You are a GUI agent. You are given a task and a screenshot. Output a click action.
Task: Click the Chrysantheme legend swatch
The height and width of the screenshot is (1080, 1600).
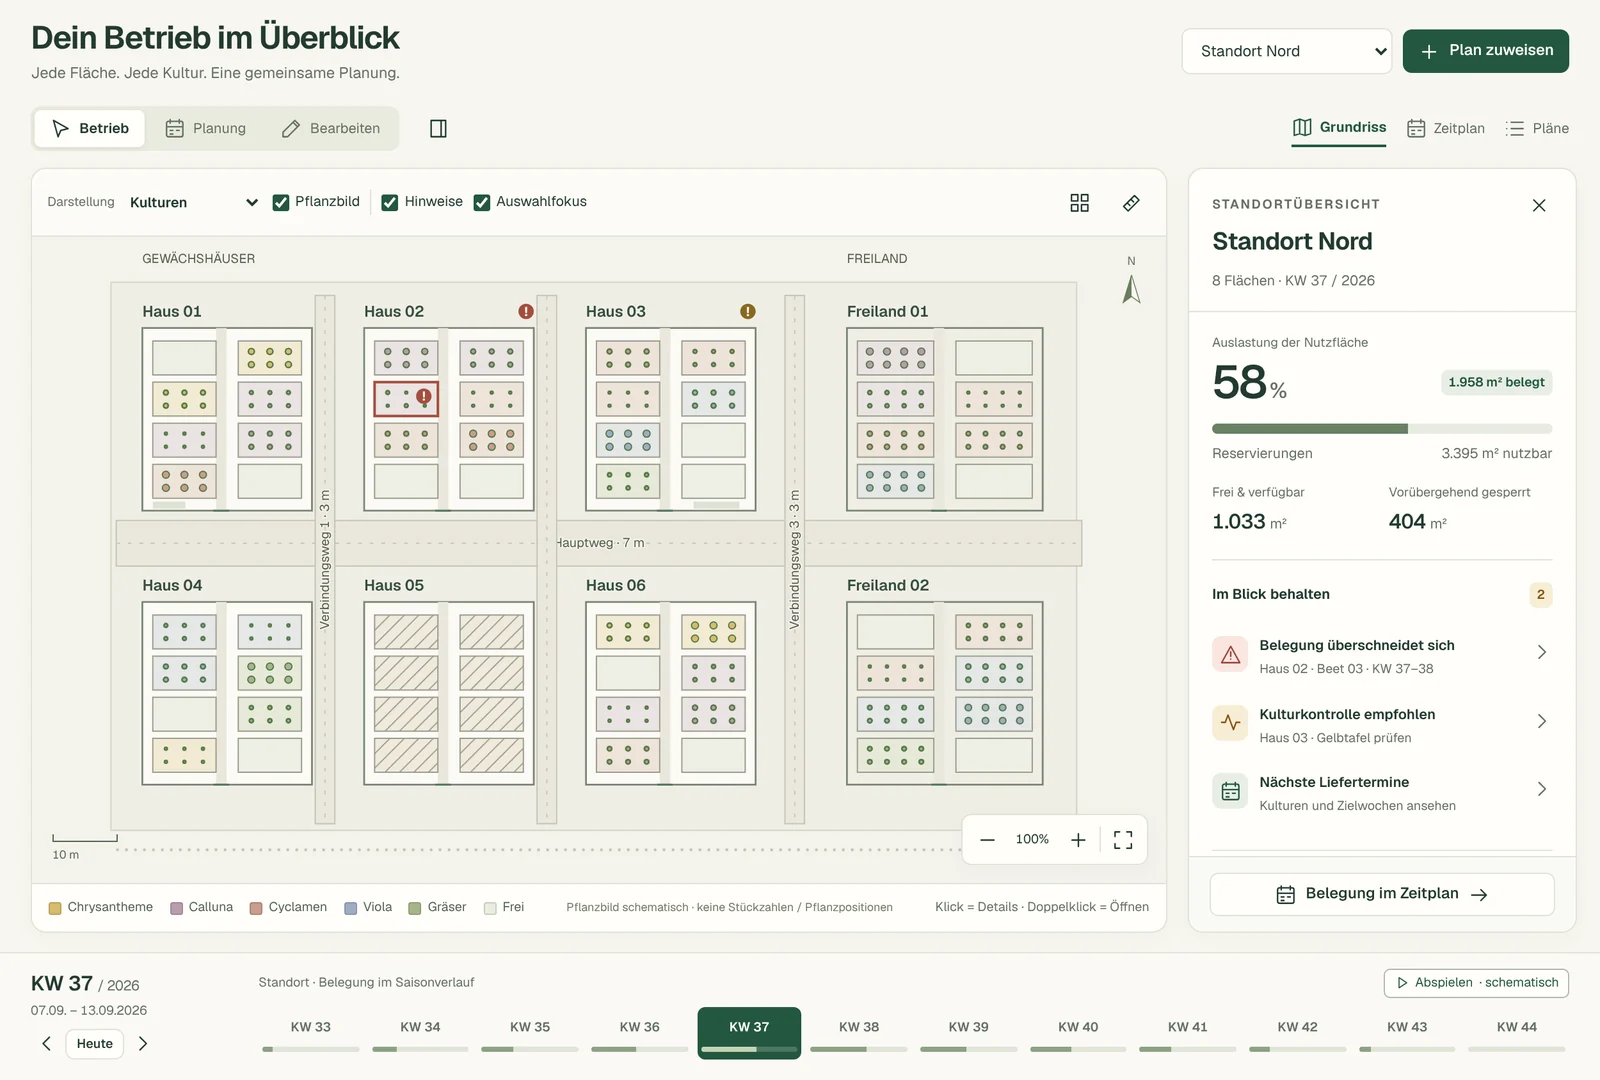coord(55,908)
